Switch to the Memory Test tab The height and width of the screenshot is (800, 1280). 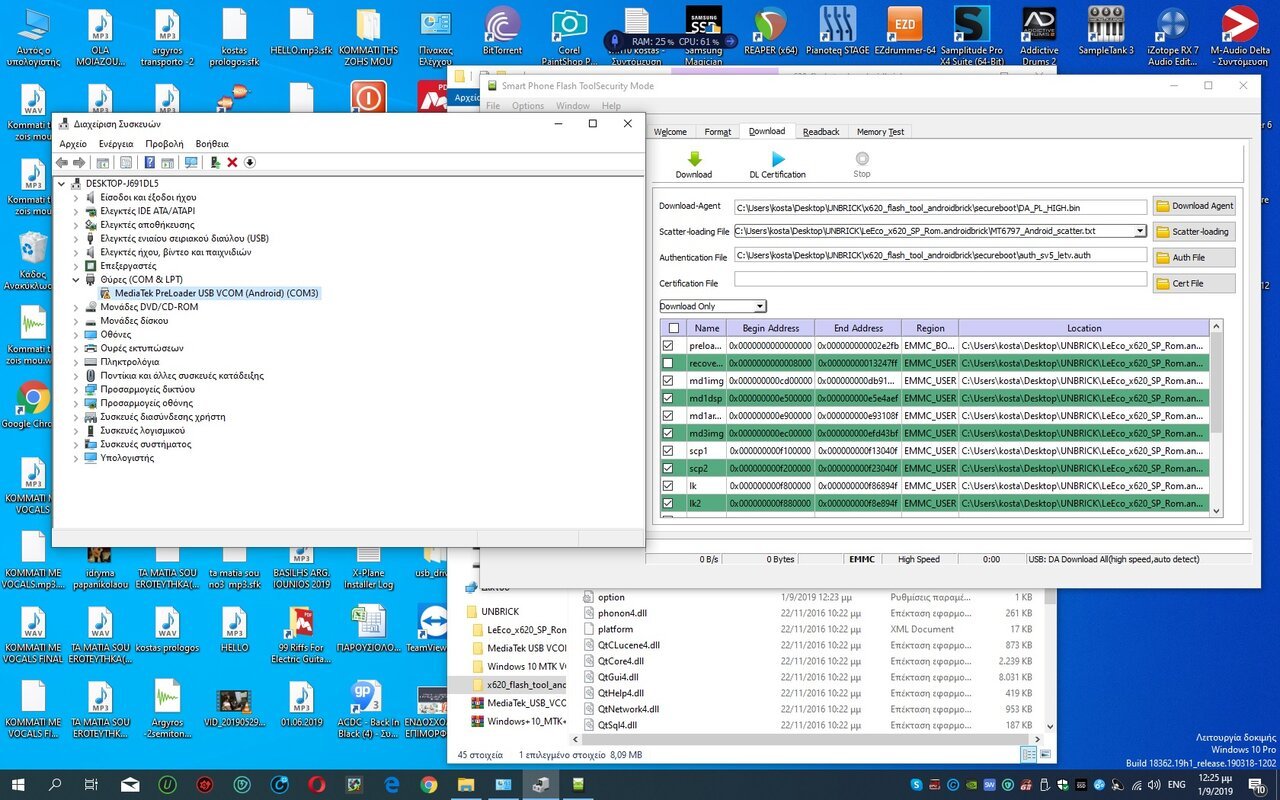click(x=880, y=132)
